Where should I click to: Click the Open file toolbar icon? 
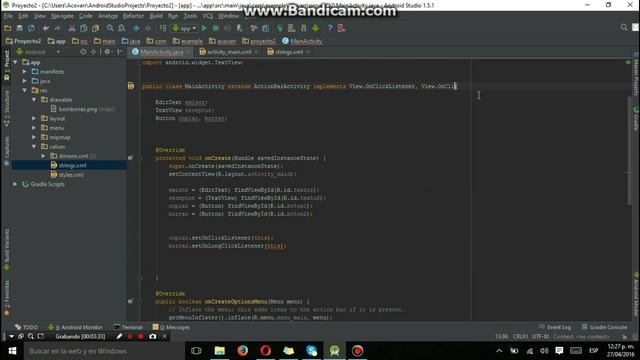tap(8, 28)
